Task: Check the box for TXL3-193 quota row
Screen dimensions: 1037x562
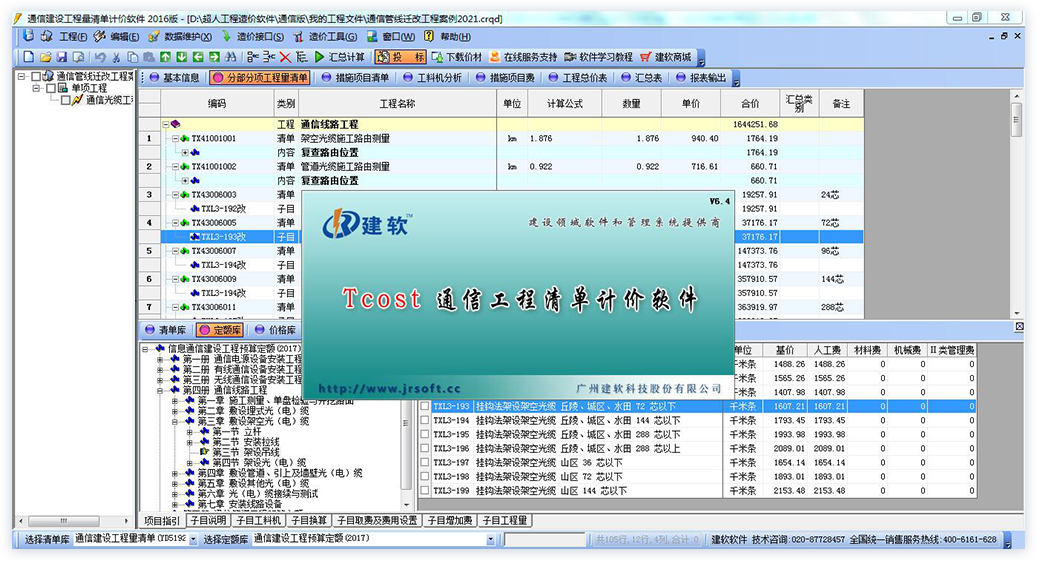Action: click(425, 407)
